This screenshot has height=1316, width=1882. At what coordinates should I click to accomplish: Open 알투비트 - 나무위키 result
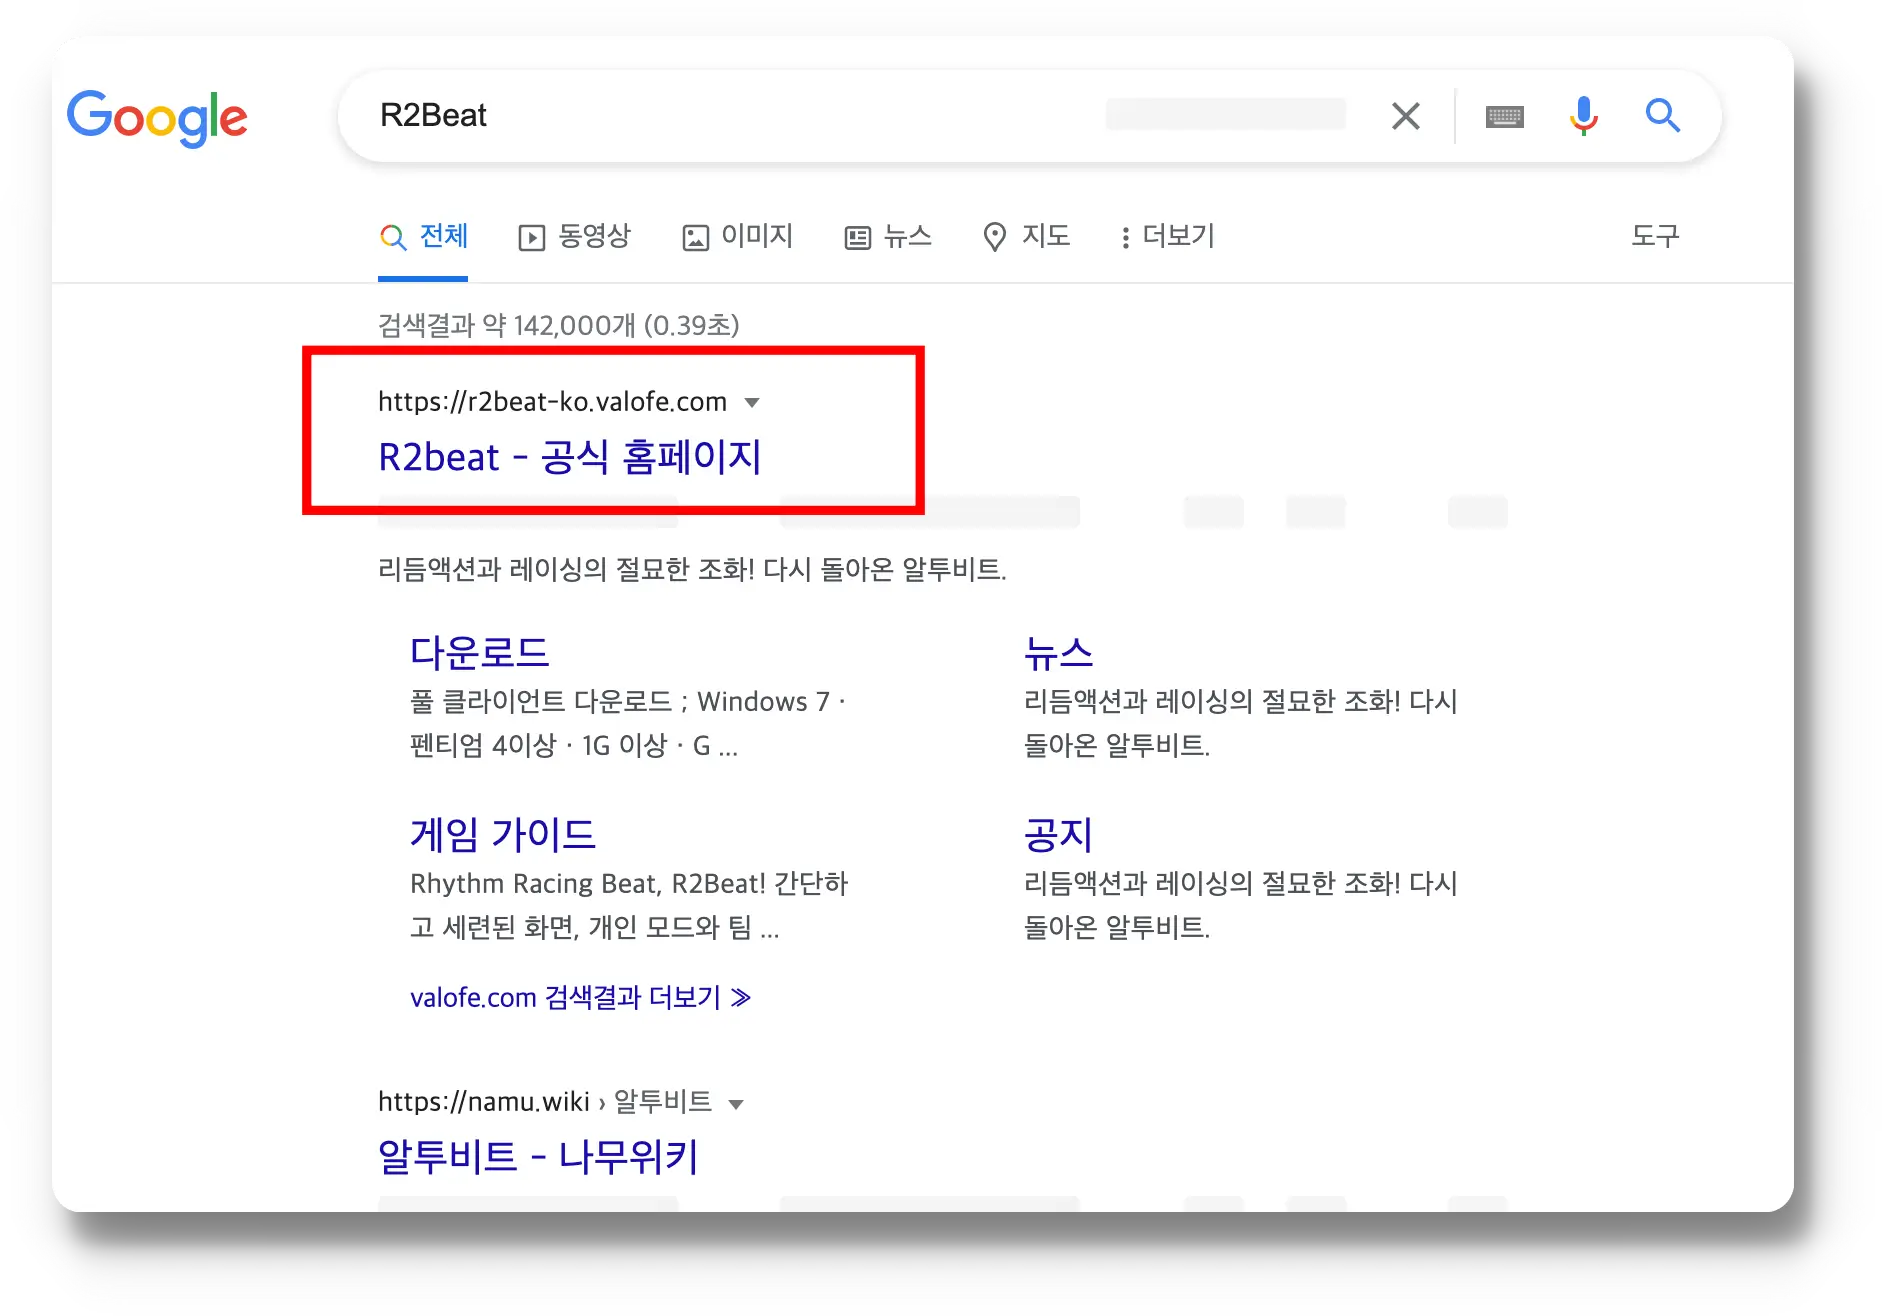click(x=538, y=1157)
